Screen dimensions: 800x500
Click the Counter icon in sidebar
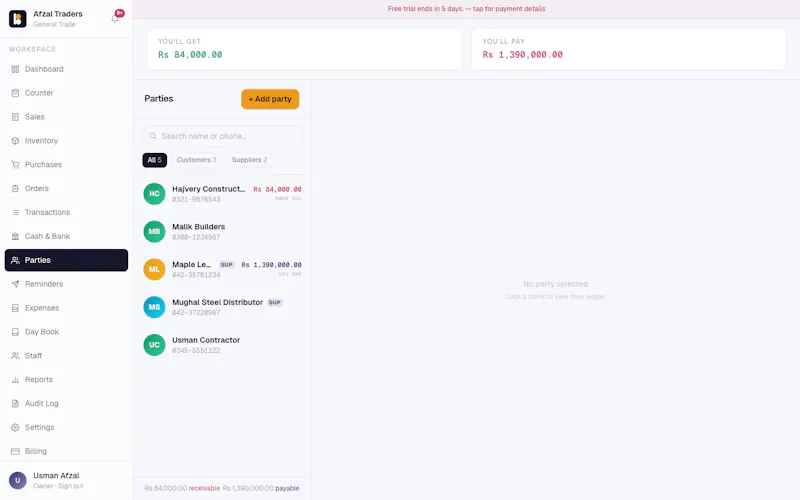coord(15,93)
